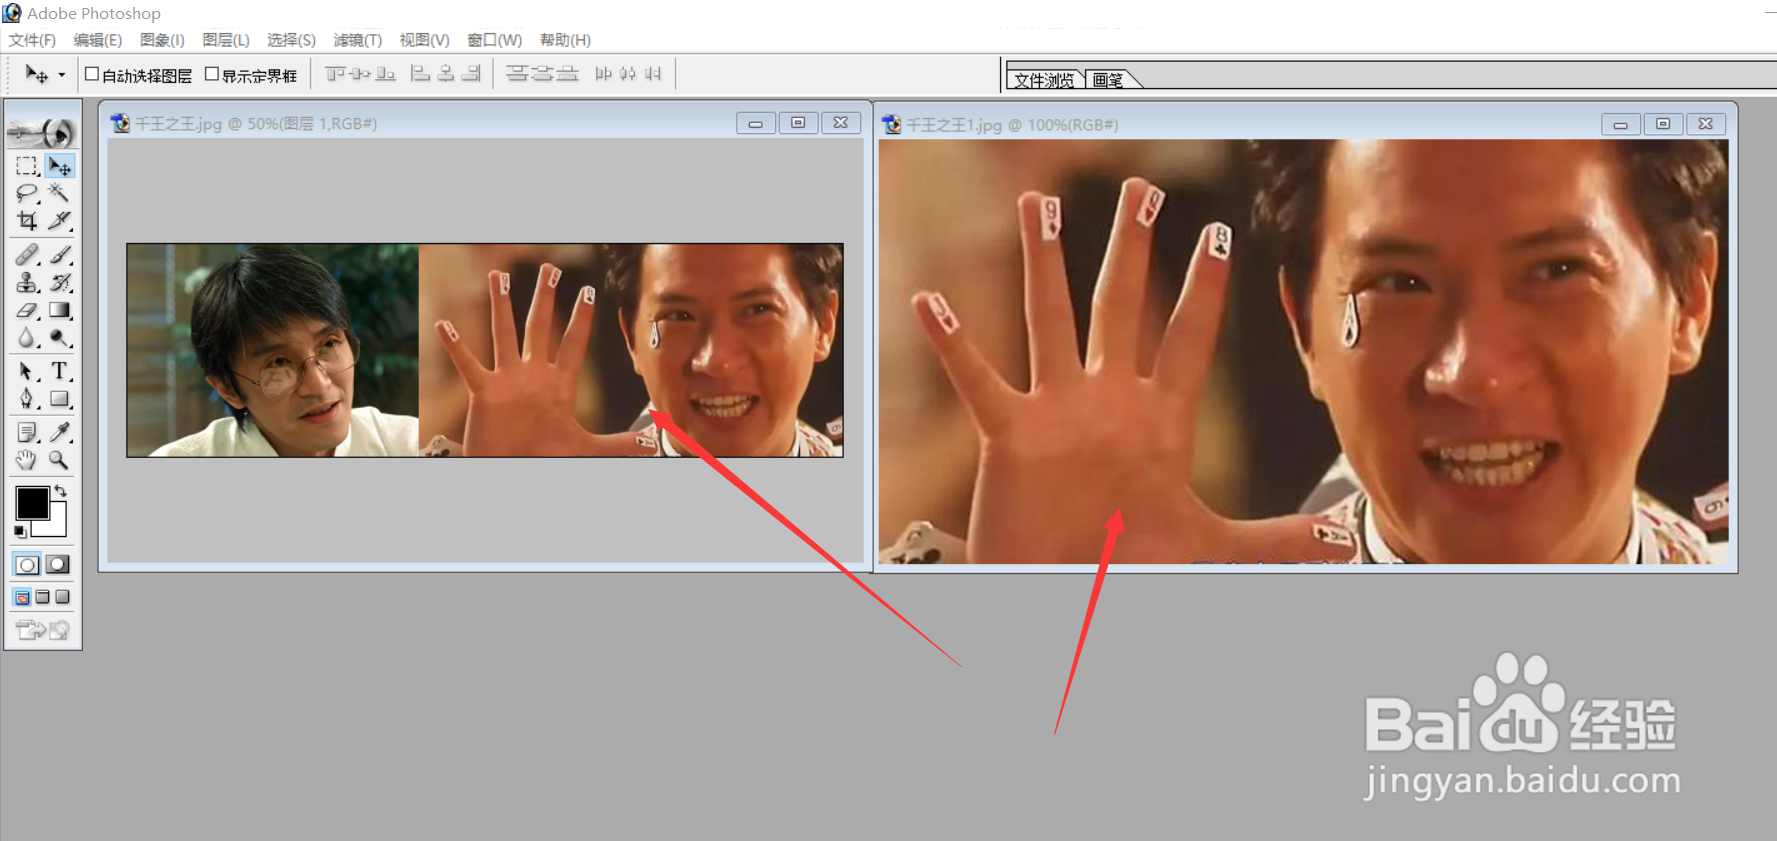Viewport: 1777px width, 841px height.
Task: Toggle 自动选择图层 checkbox
Action: tap(92, 74)
